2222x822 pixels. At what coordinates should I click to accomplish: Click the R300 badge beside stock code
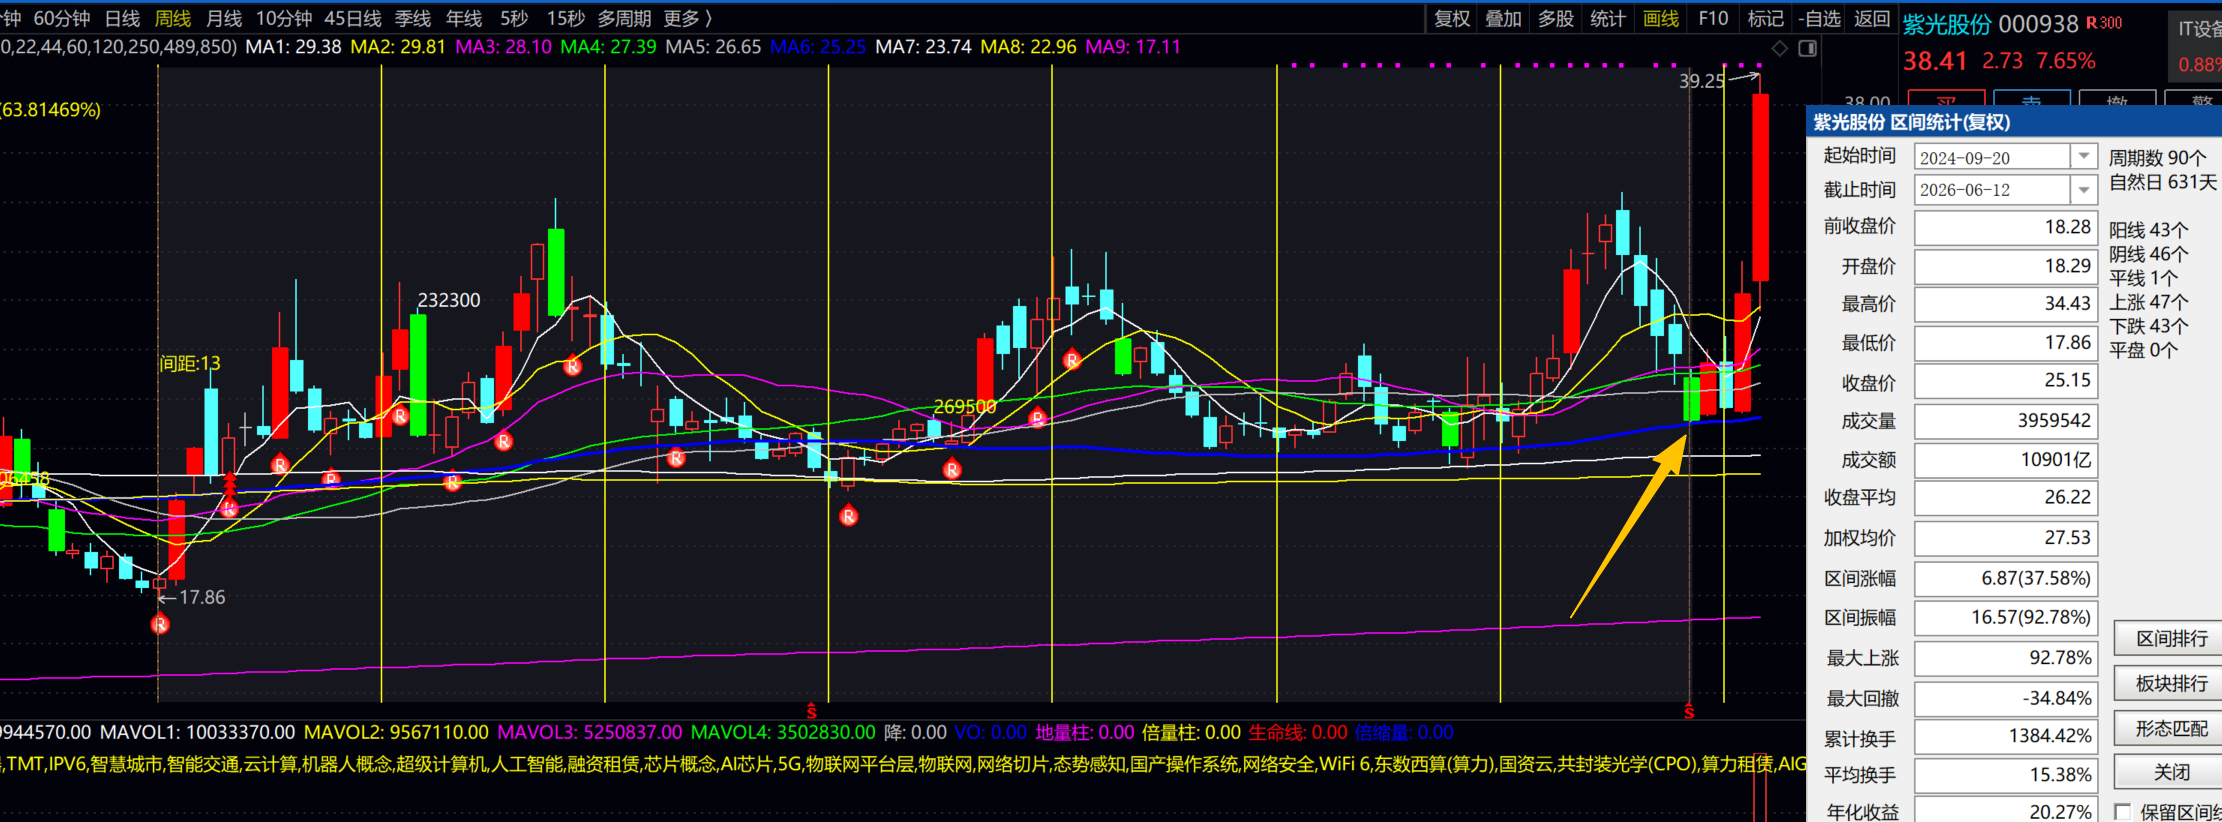pos(2104,23)
